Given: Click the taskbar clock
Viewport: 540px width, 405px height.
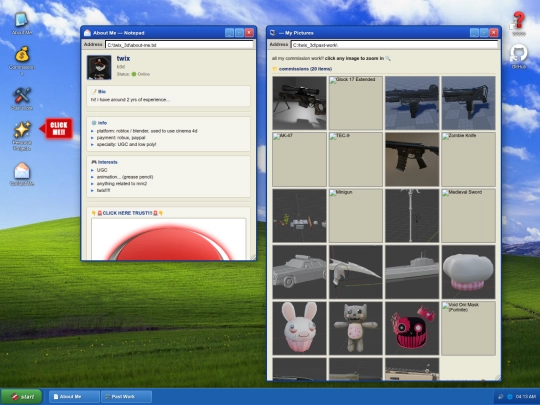Looking at the screenshot, I should (x=526, y=397).
